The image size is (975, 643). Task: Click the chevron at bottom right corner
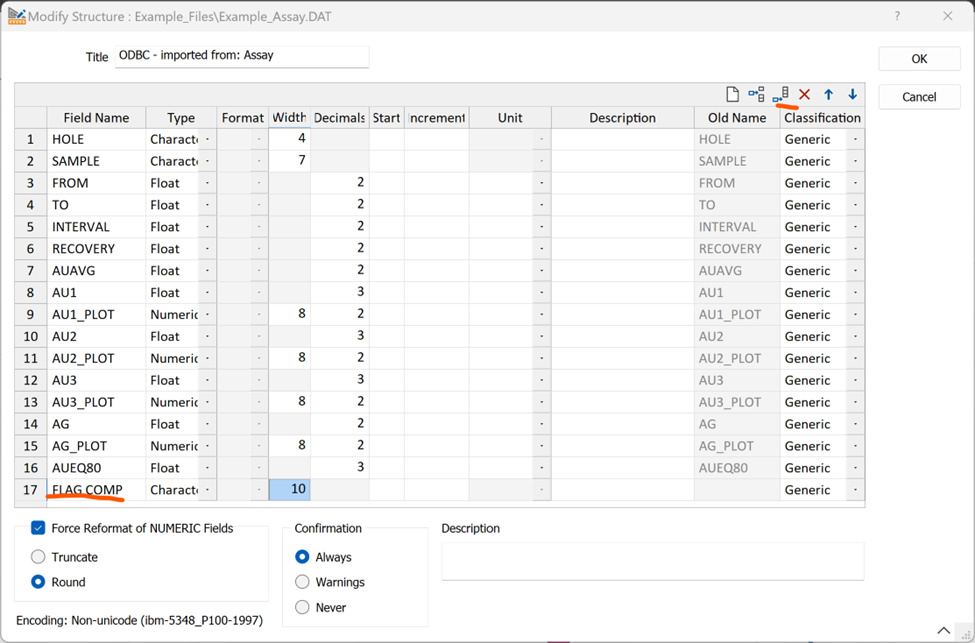coord(943,630)
